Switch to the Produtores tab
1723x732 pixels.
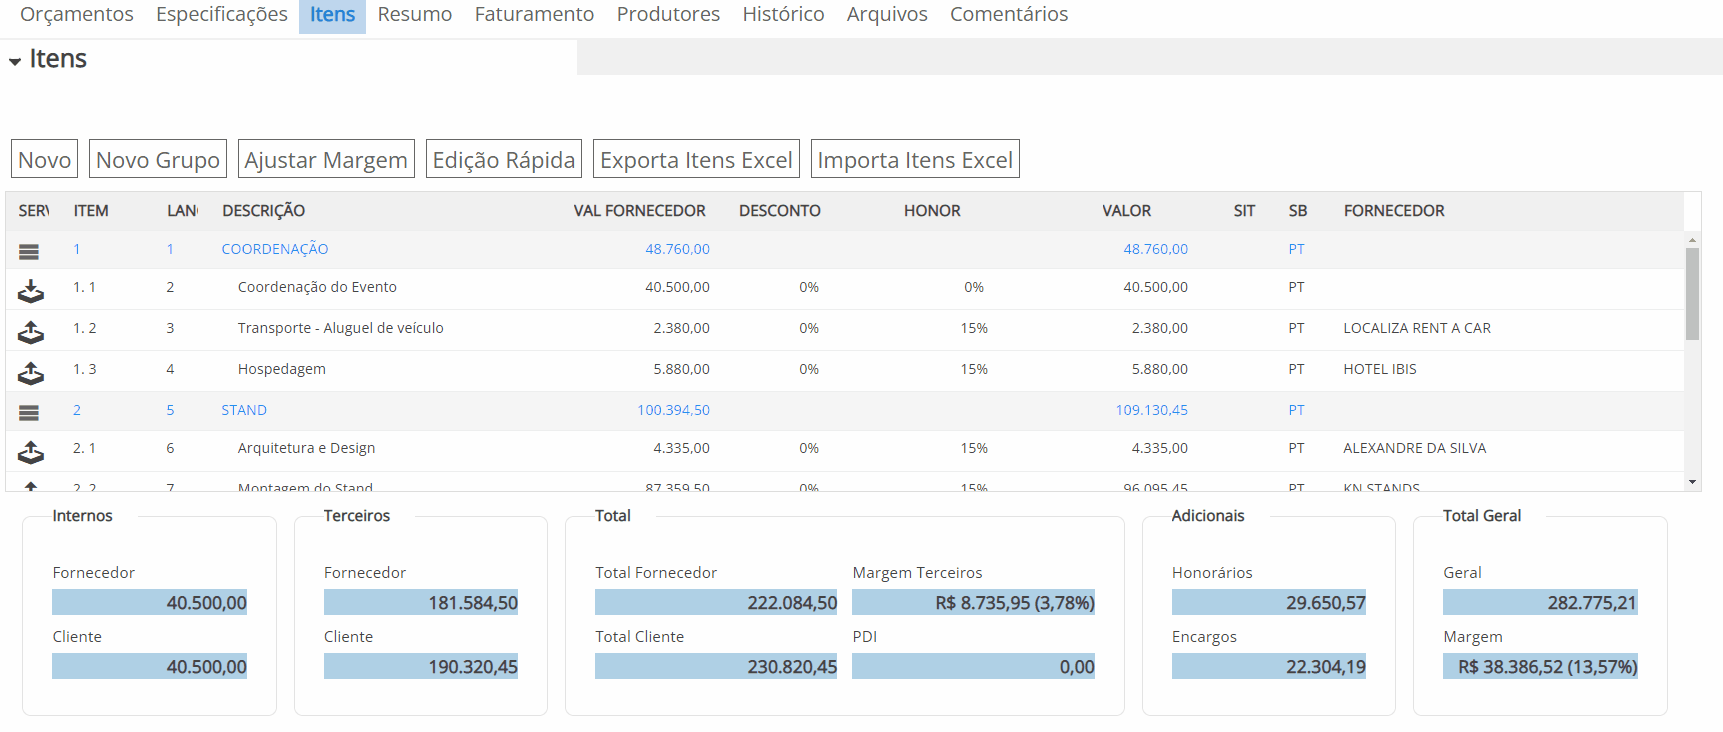pos(668,14)
